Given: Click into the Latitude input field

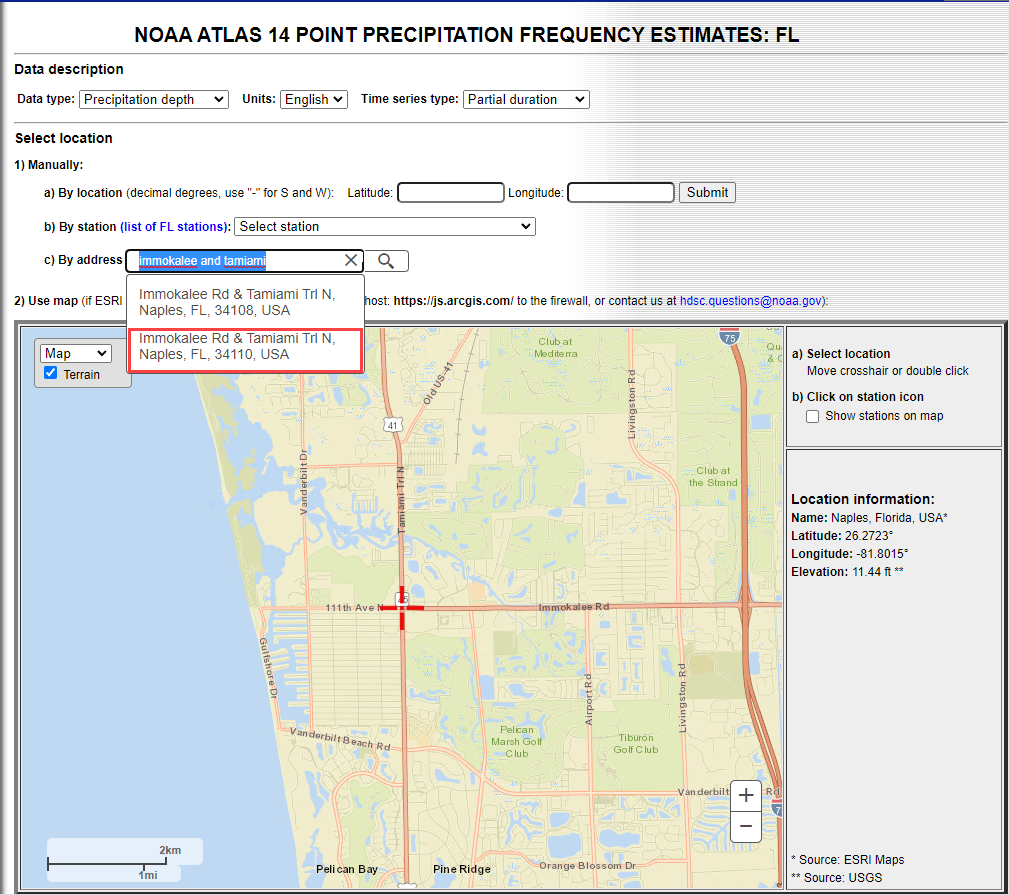Looking at the screenshot, I should pyautogui.click(x=450, y=192).
